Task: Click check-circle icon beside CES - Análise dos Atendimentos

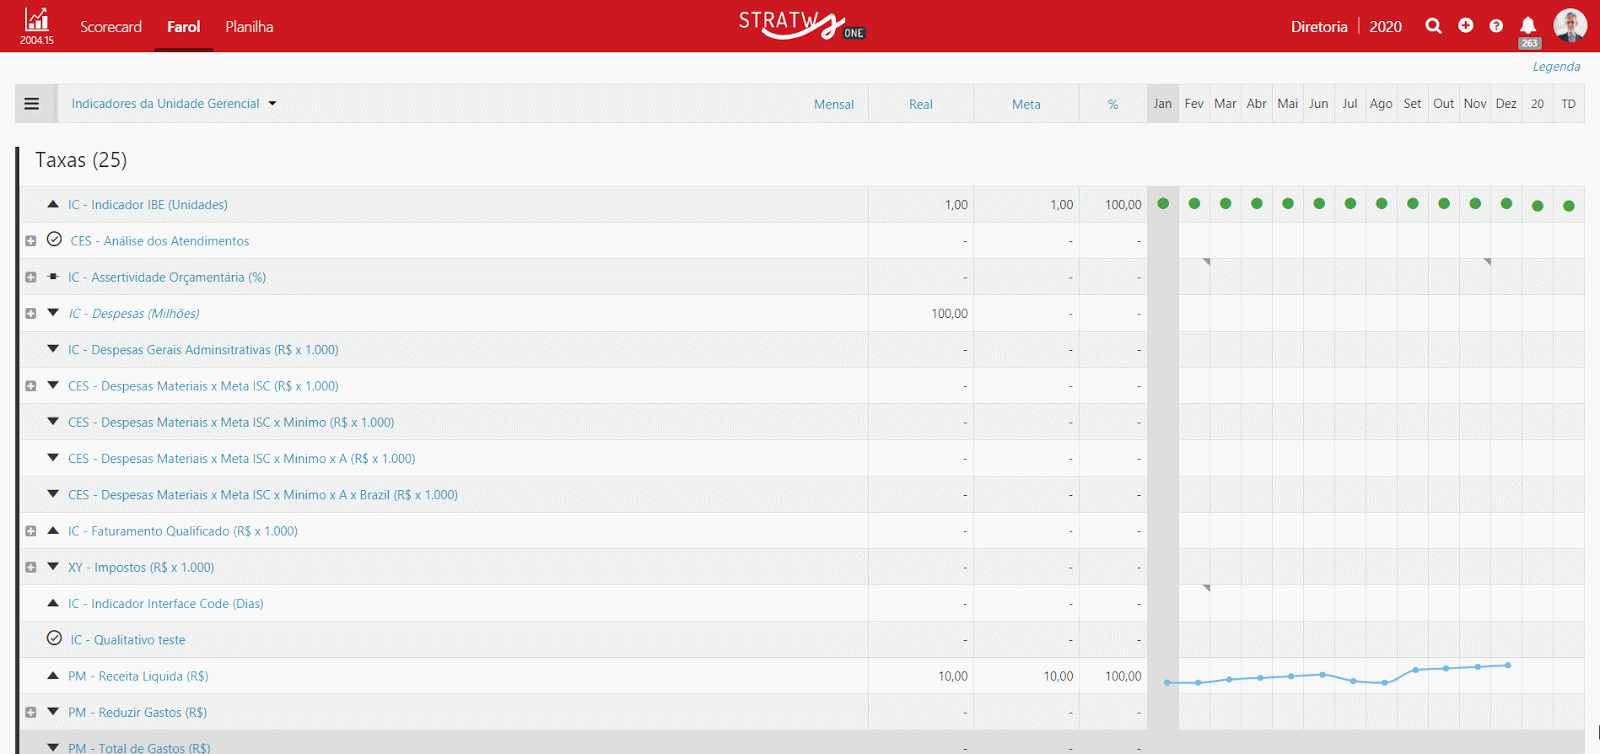Action: click(54, 240)
